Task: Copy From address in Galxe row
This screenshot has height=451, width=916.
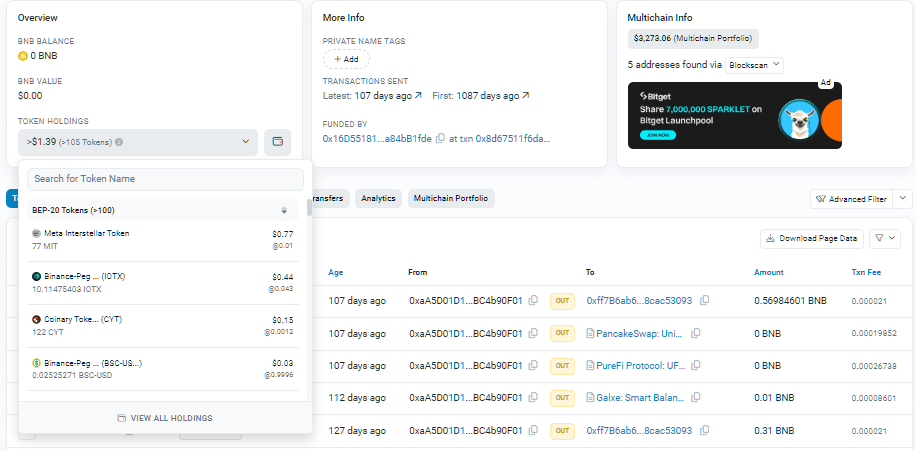Action: tap(533, 398)
